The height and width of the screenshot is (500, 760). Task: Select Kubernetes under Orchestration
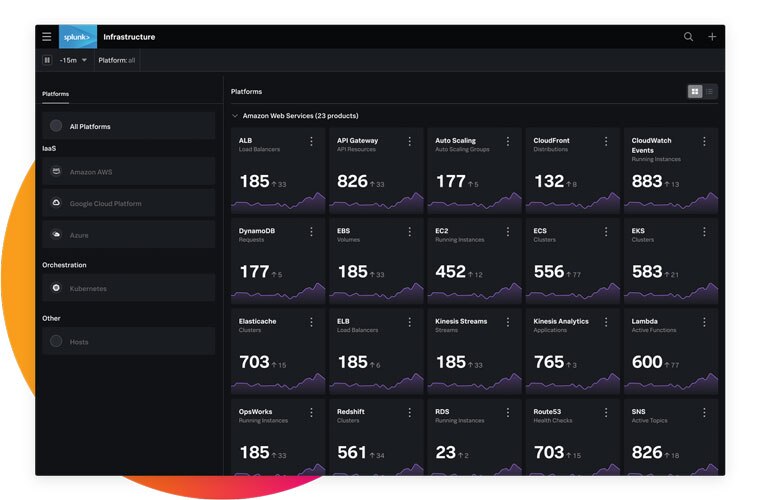pyautogui.click(x=128, y=288)
